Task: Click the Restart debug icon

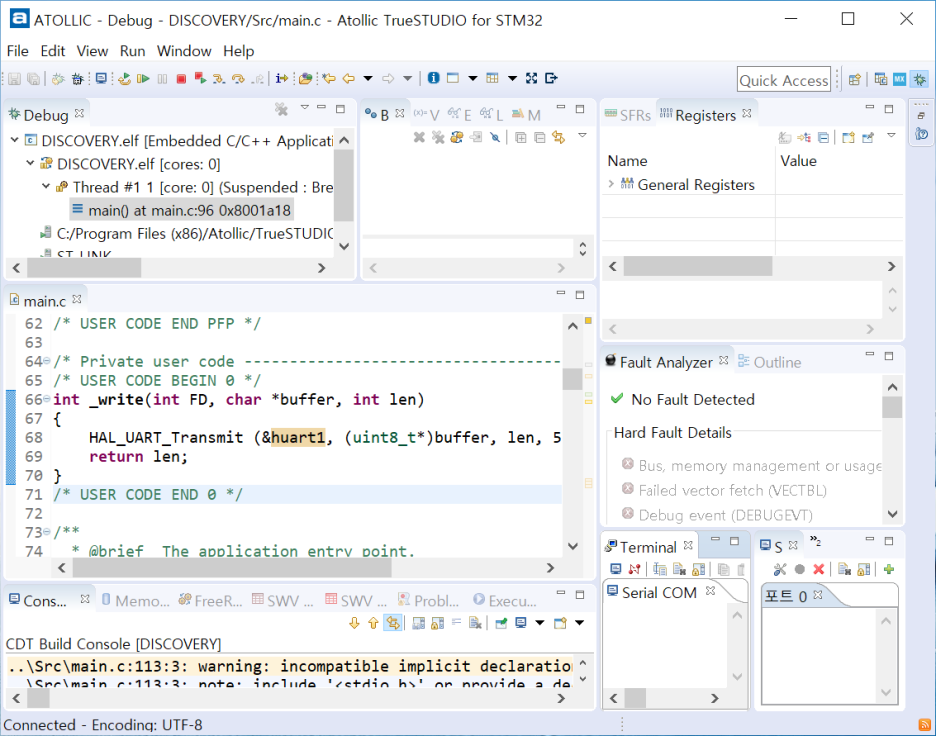Action: tap(124, 78)
